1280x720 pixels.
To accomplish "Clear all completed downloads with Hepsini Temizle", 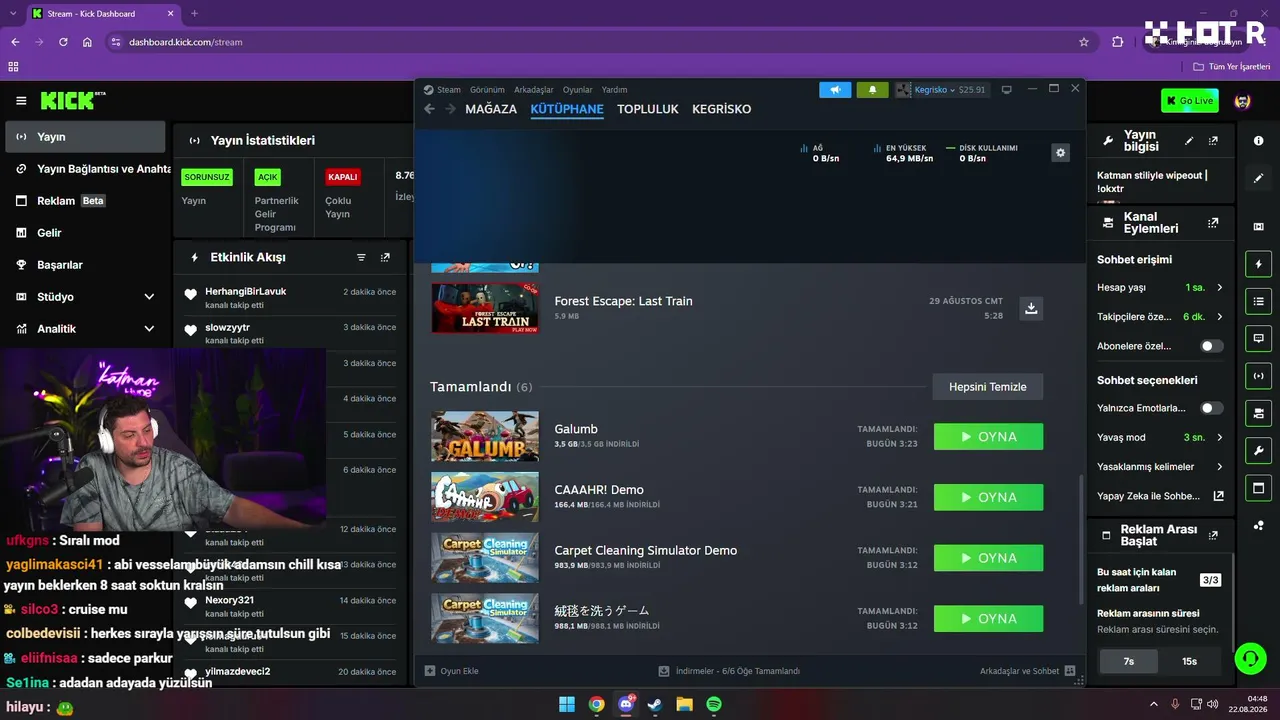I will (x=988, y=387).
